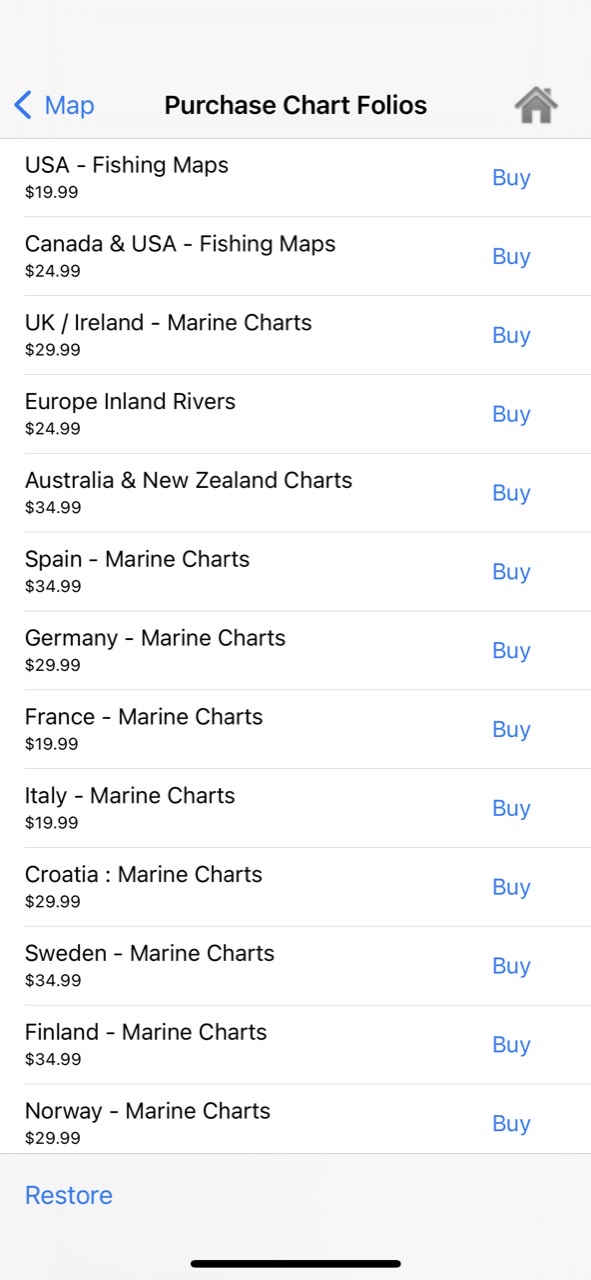This screenshot has height=1280, width=591.
Task: Buy Italy - Marine Charts
Action: (x=511, y=808)
